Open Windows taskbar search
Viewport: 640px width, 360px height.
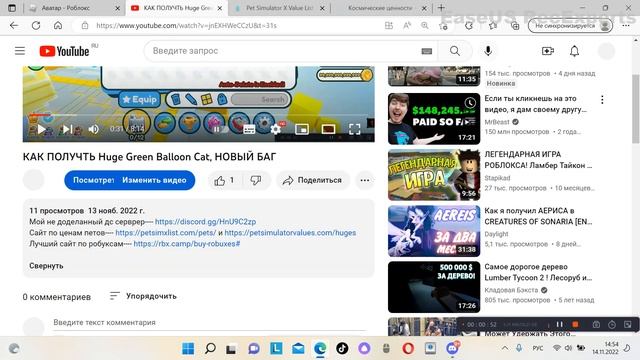(x=210, y=349)
